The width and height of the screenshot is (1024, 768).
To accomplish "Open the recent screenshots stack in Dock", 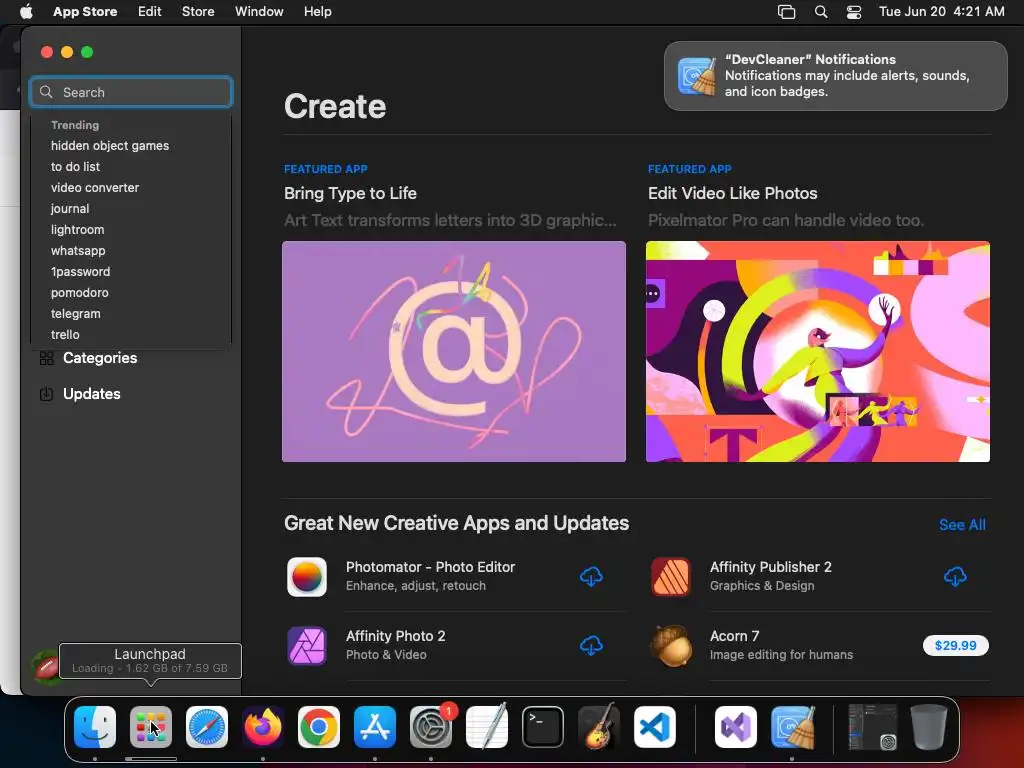I will [x=872, y=727].
